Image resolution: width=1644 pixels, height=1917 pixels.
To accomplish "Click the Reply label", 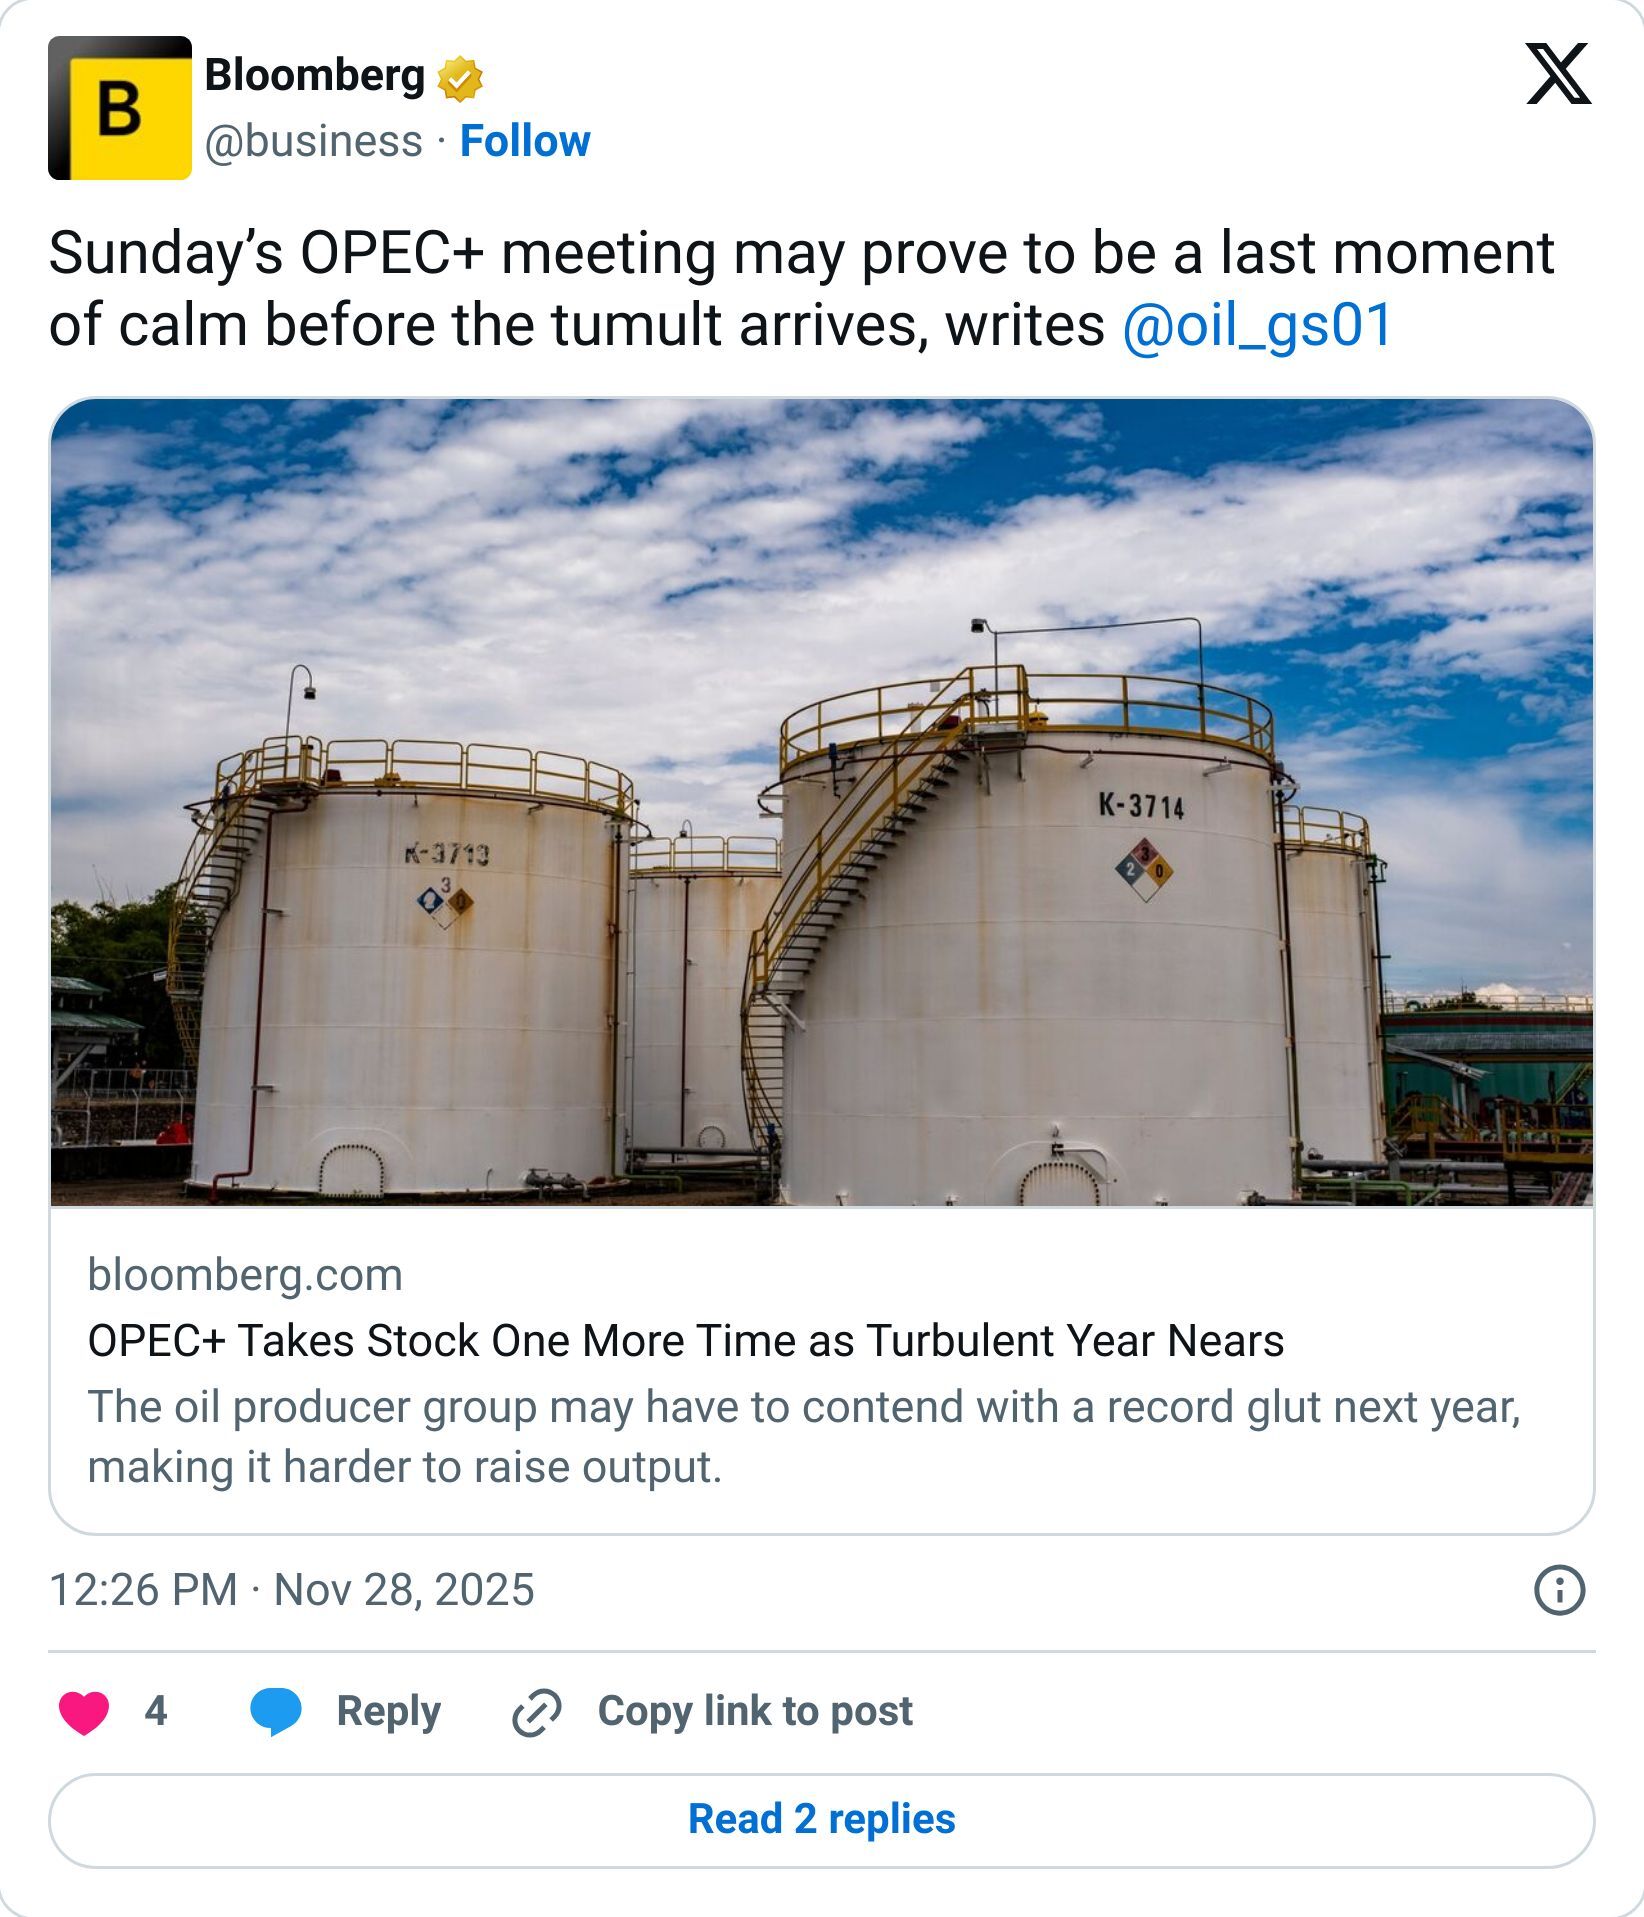I will [389, 1712].
